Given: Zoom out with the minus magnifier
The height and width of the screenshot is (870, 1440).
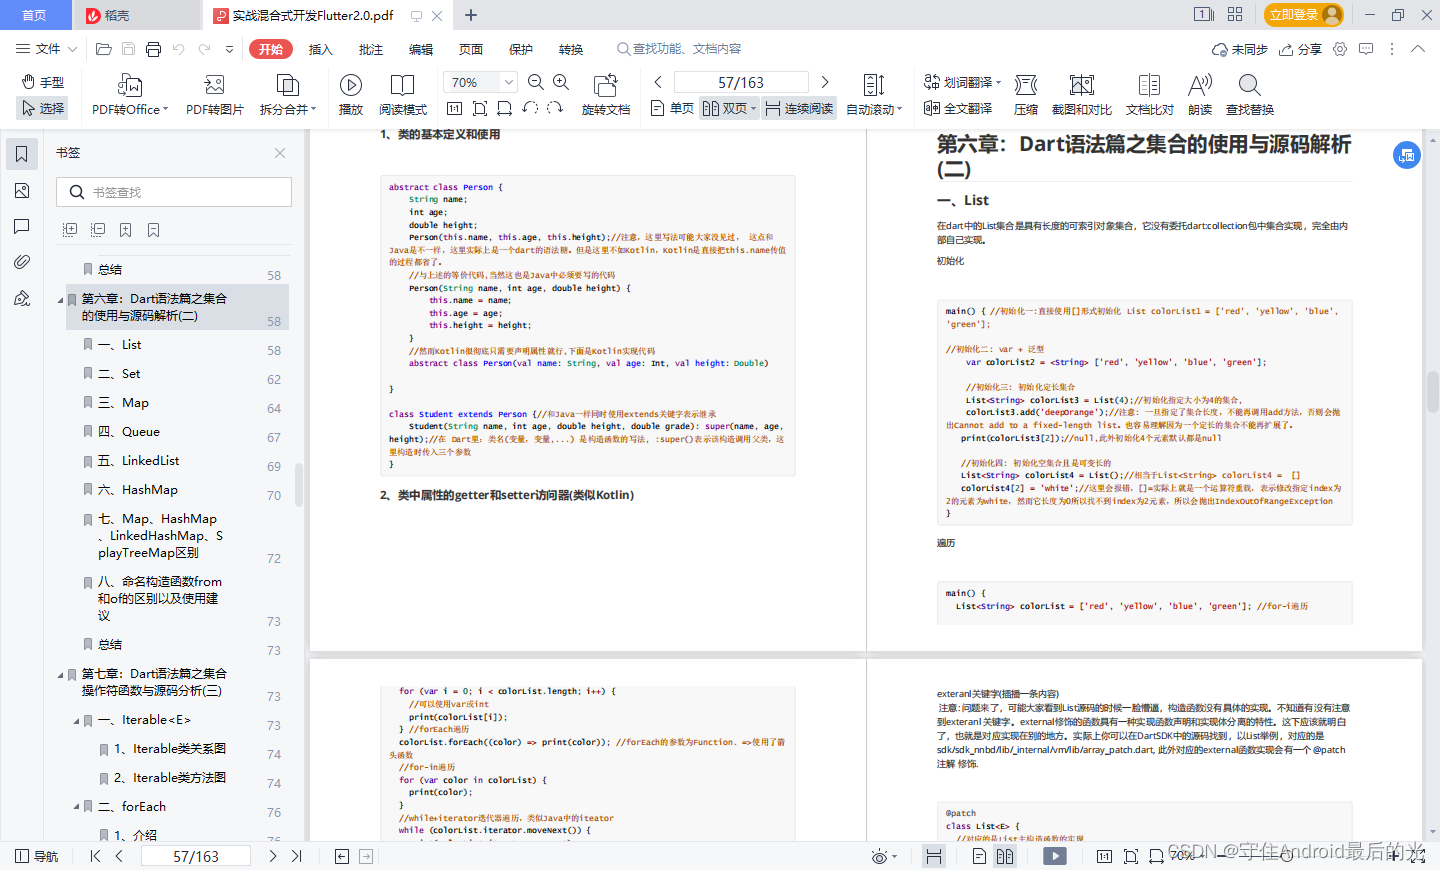Looking at the screenshot, I should (x=536, y=82).
